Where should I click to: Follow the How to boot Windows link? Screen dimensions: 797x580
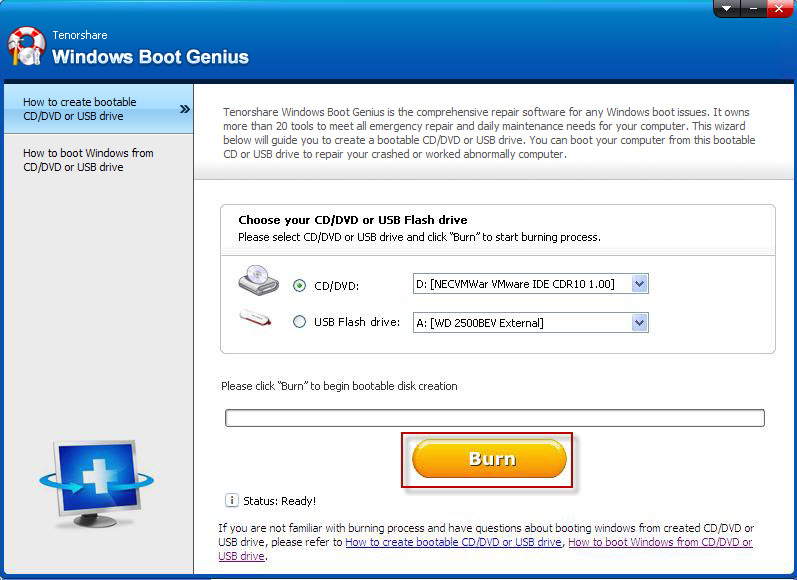[x=659, y=542]
